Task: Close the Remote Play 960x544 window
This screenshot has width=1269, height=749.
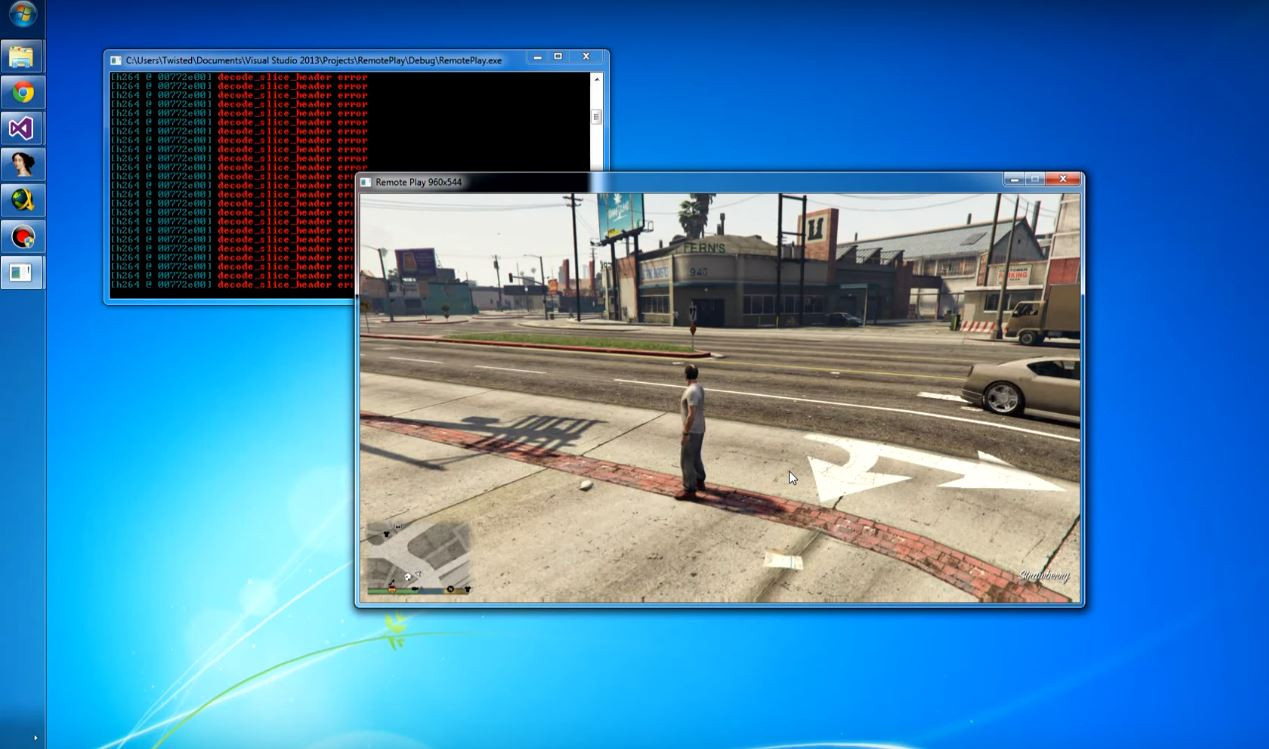Action: [x=1063, y=179]
